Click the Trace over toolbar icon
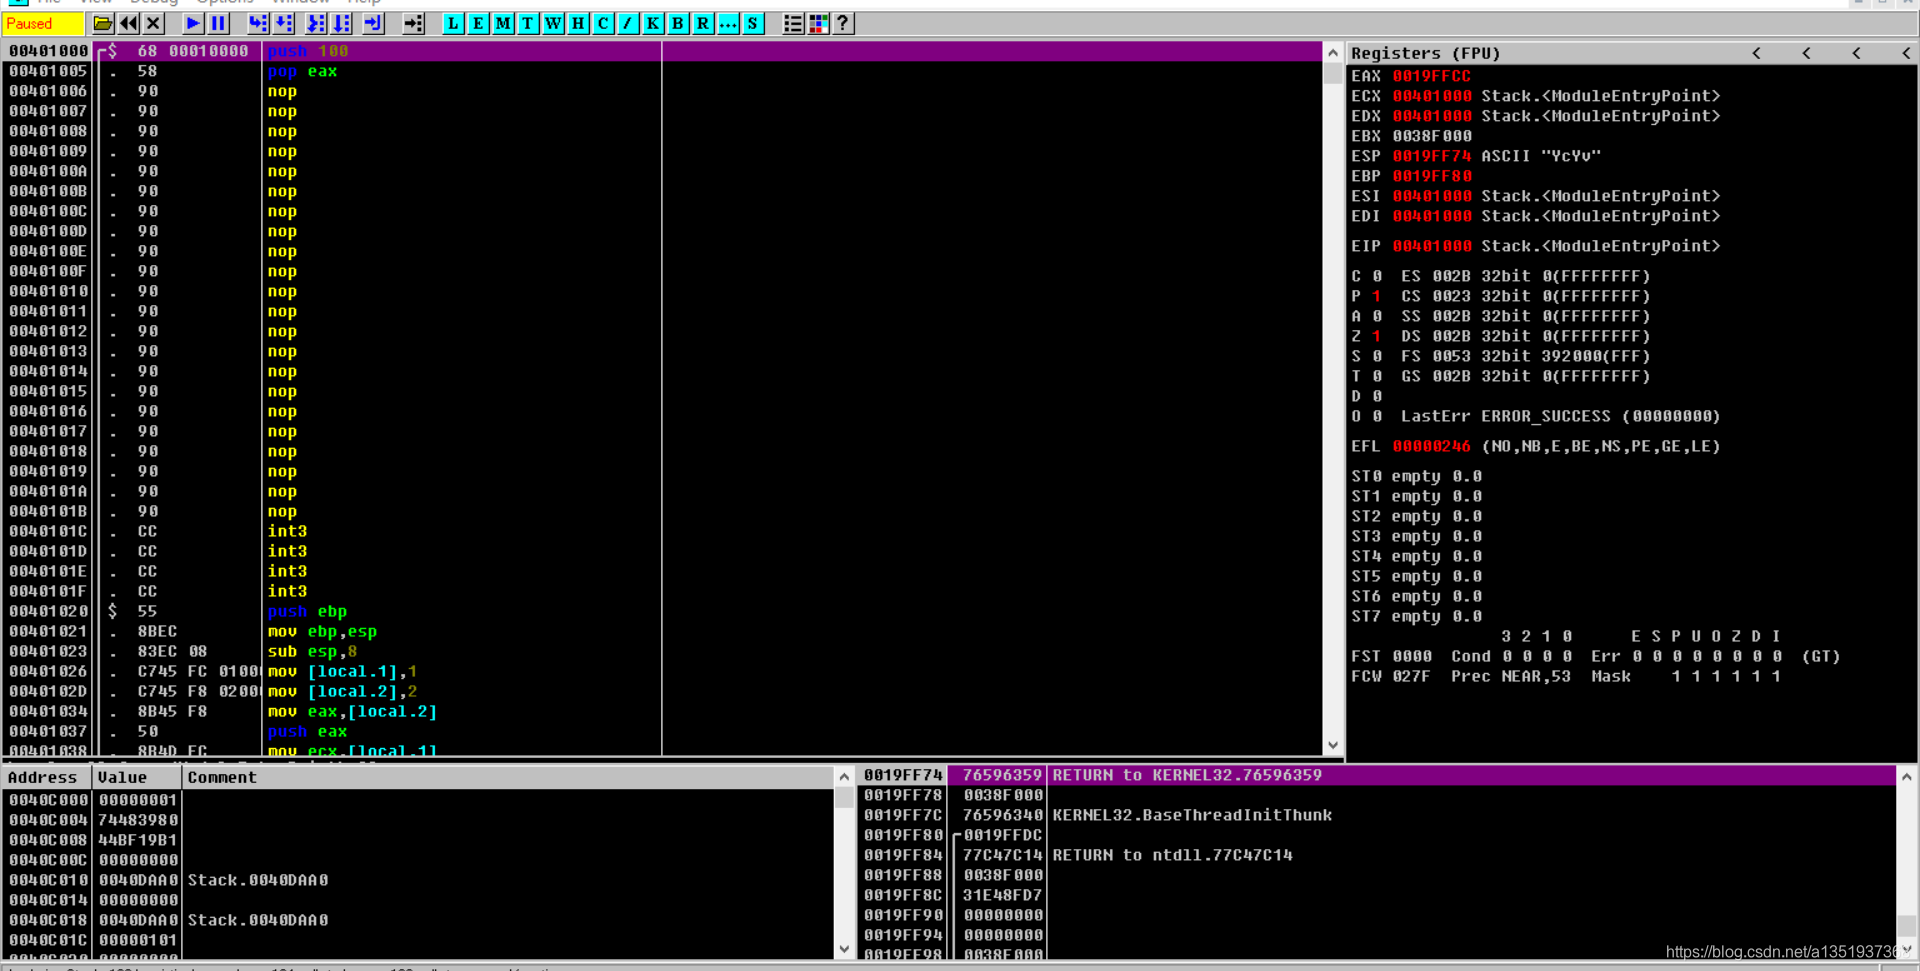1920x971 pixels. click(x=342, y=23)
